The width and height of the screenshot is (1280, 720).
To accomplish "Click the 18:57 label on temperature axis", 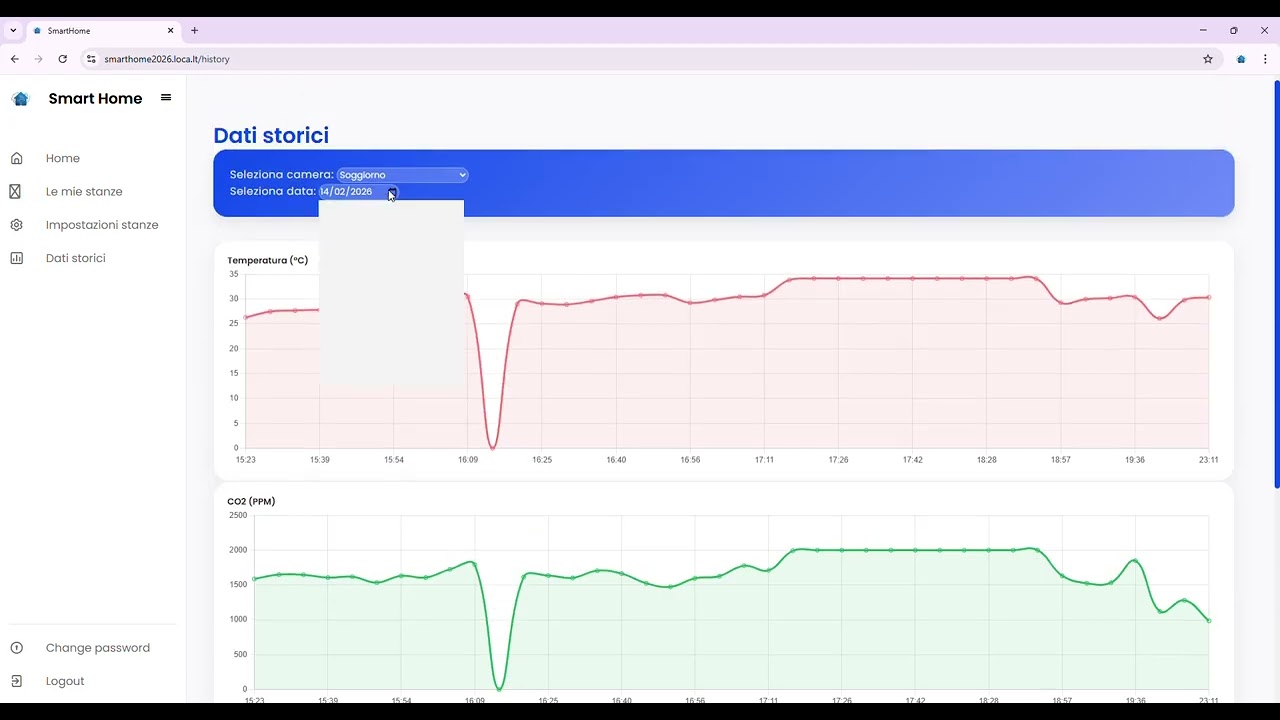I will (x=1060, y=460).
